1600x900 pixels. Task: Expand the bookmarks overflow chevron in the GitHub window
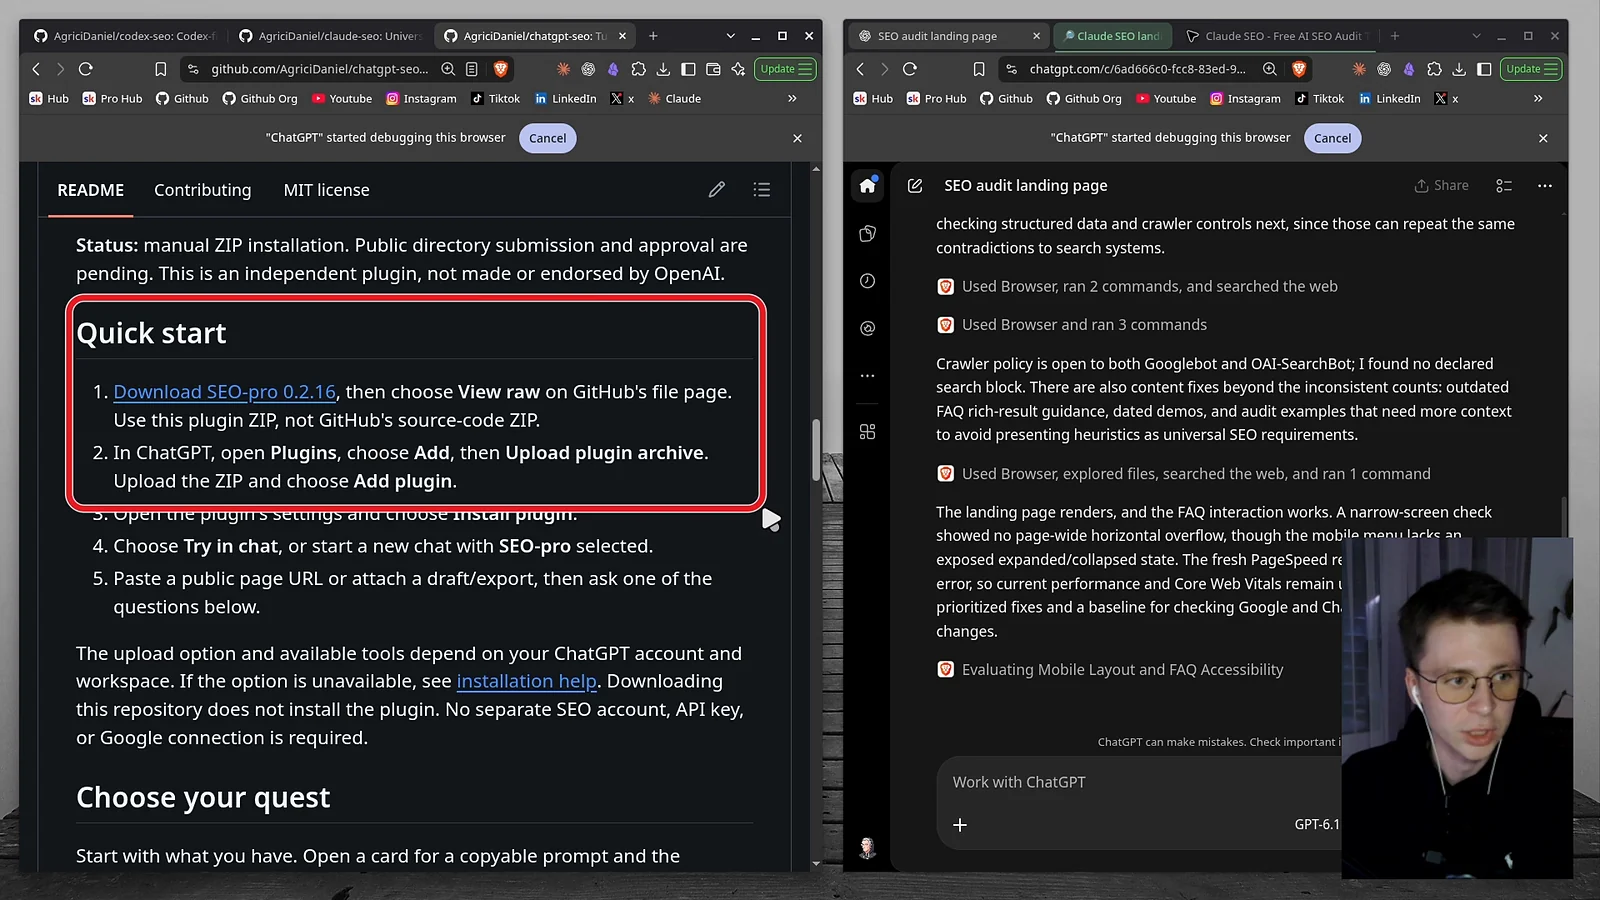point(792,99)
